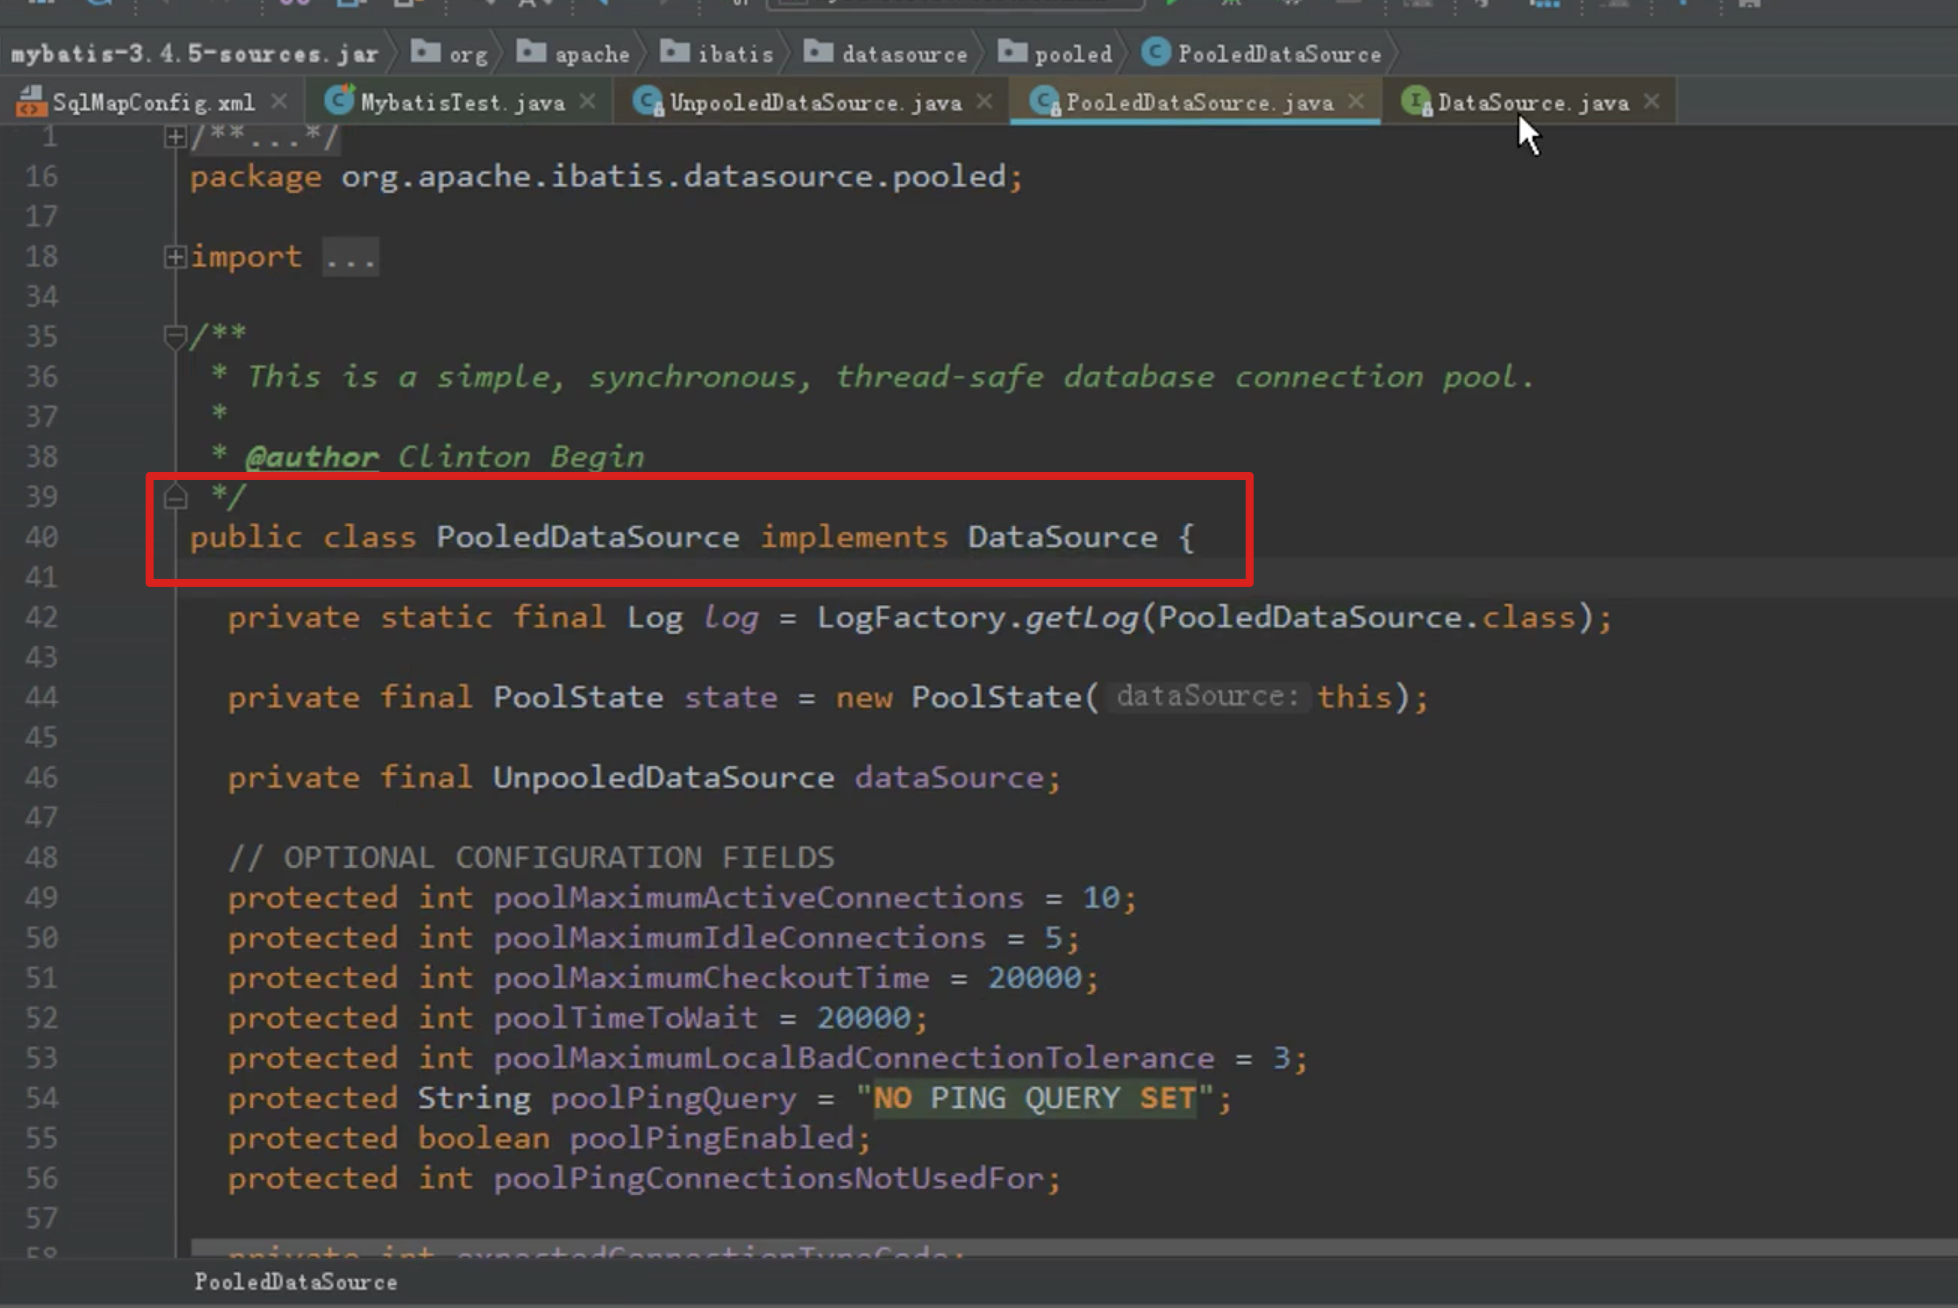
Task: Click the DataSource interface name on line 40
Action: click(1062, 537)
